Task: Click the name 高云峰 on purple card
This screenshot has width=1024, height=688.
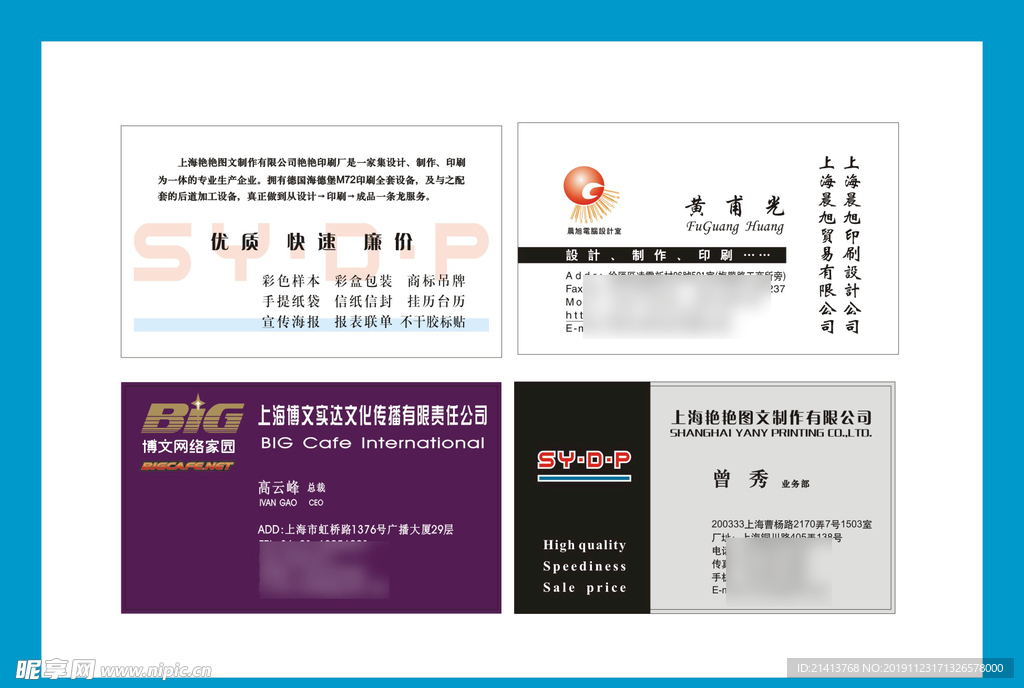Action: (x=277, y=487)
